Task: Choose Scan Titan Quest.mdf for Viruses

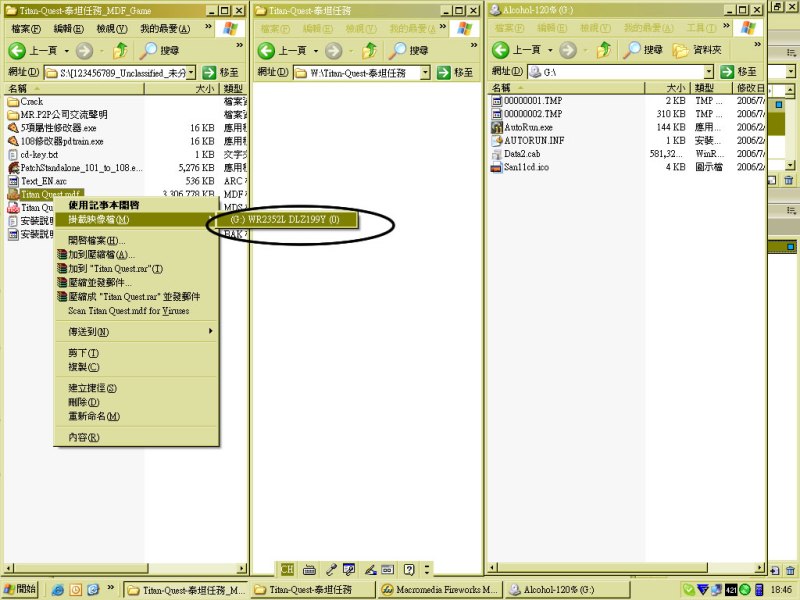Action: tap(136, 311)
